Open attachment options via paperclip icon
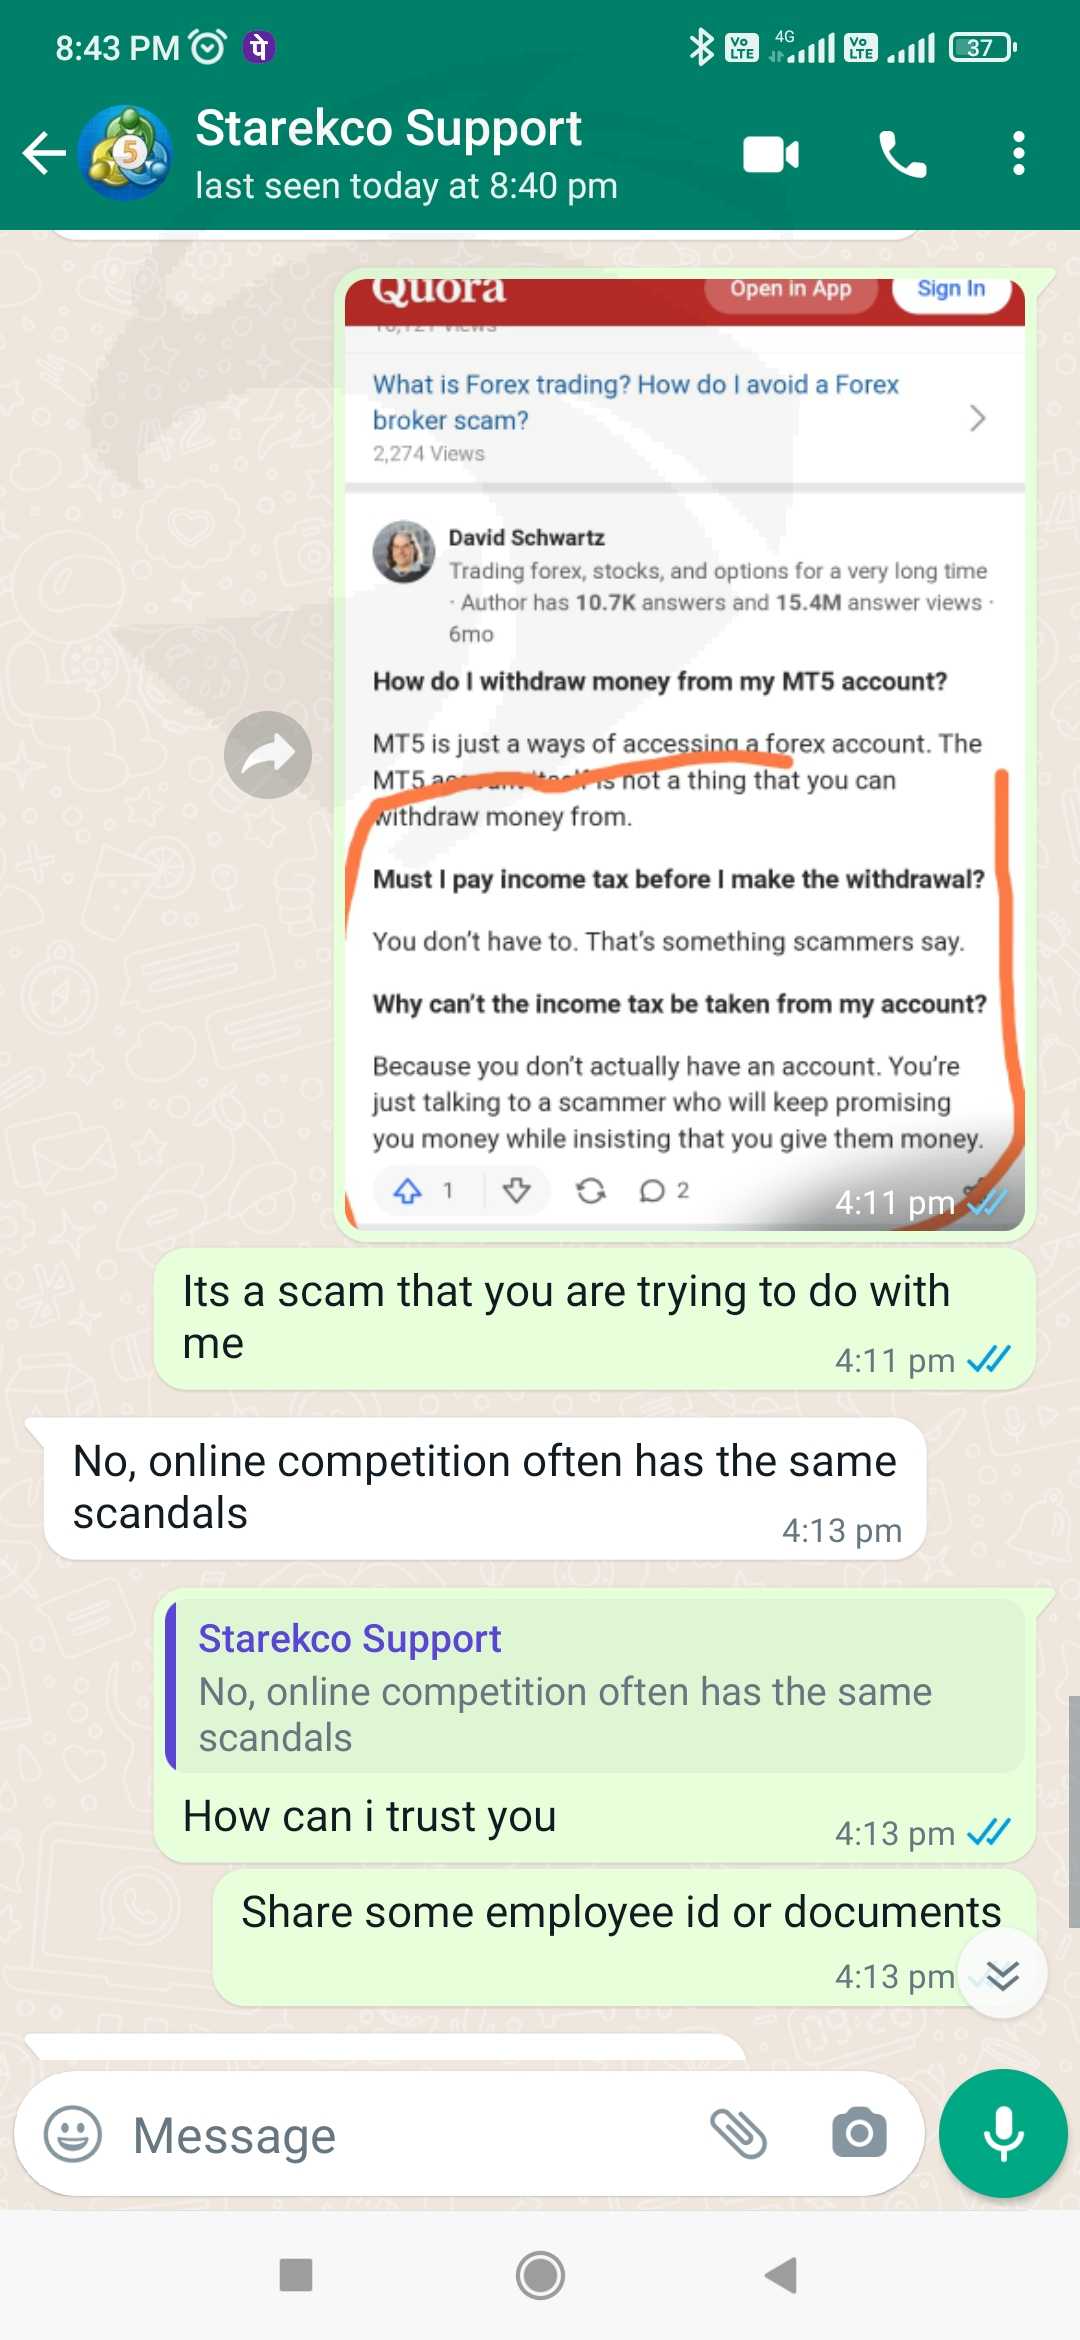1080x2340 pixels. tap(738, 2134)
